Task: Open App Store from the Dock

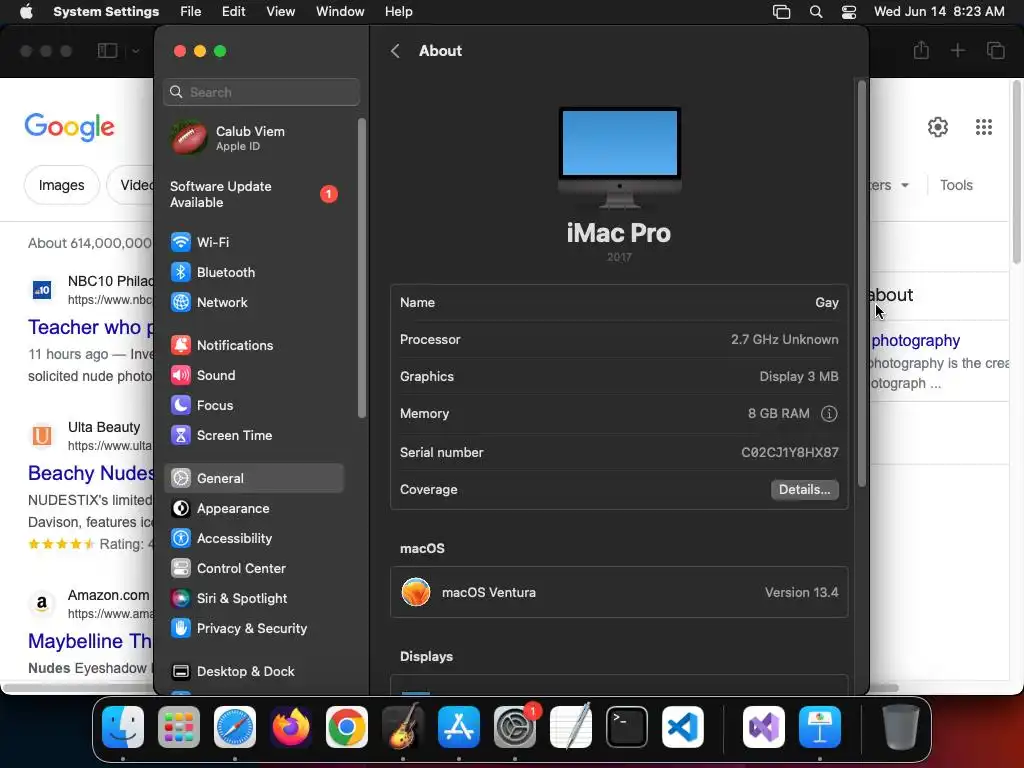Action: click(459, 727)
